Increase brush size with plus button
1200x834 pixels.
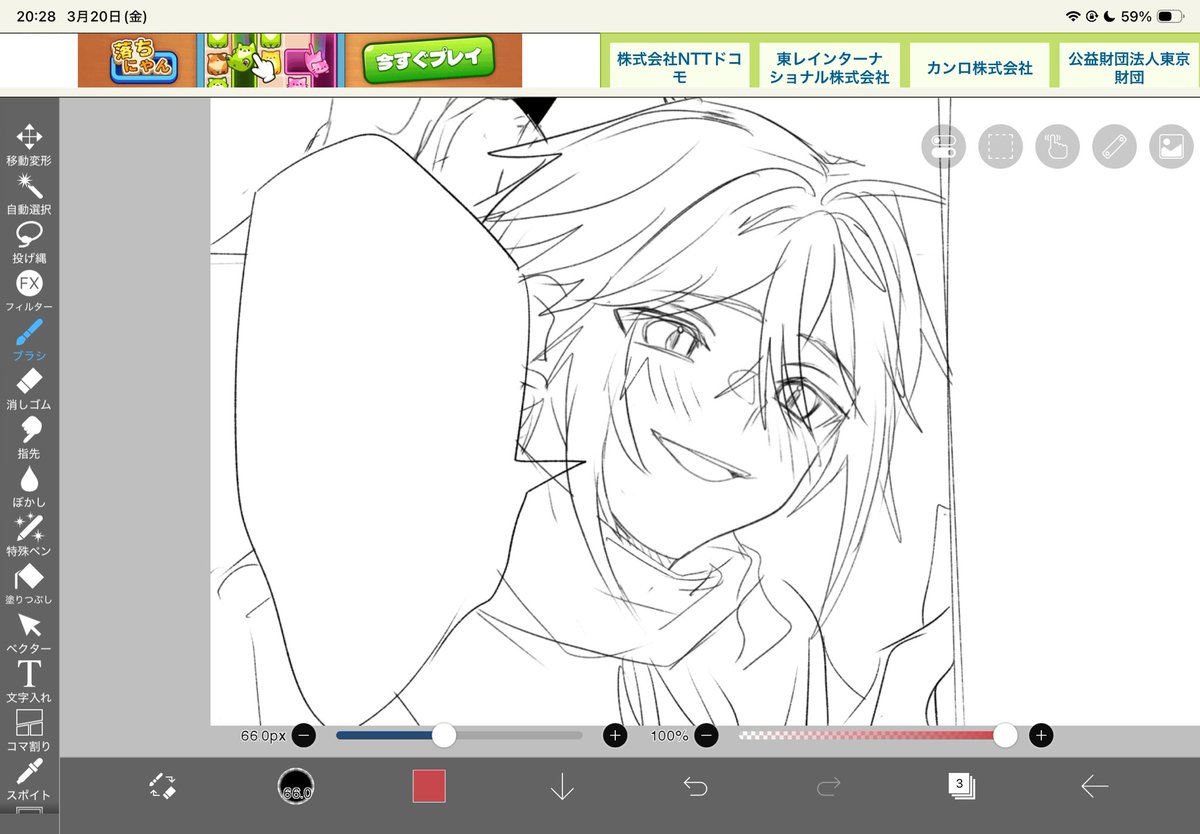click(x=615, y=736)
